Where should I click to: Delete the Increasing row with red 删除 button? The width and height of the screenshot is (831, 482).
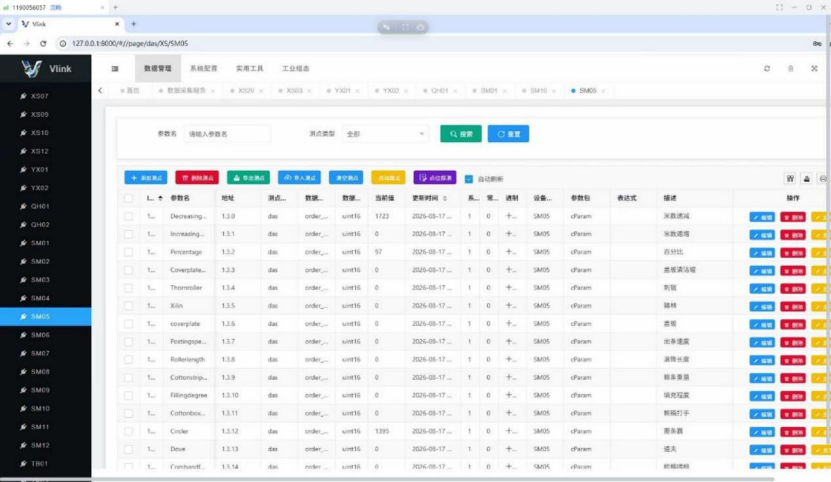(x=793, y=235)
